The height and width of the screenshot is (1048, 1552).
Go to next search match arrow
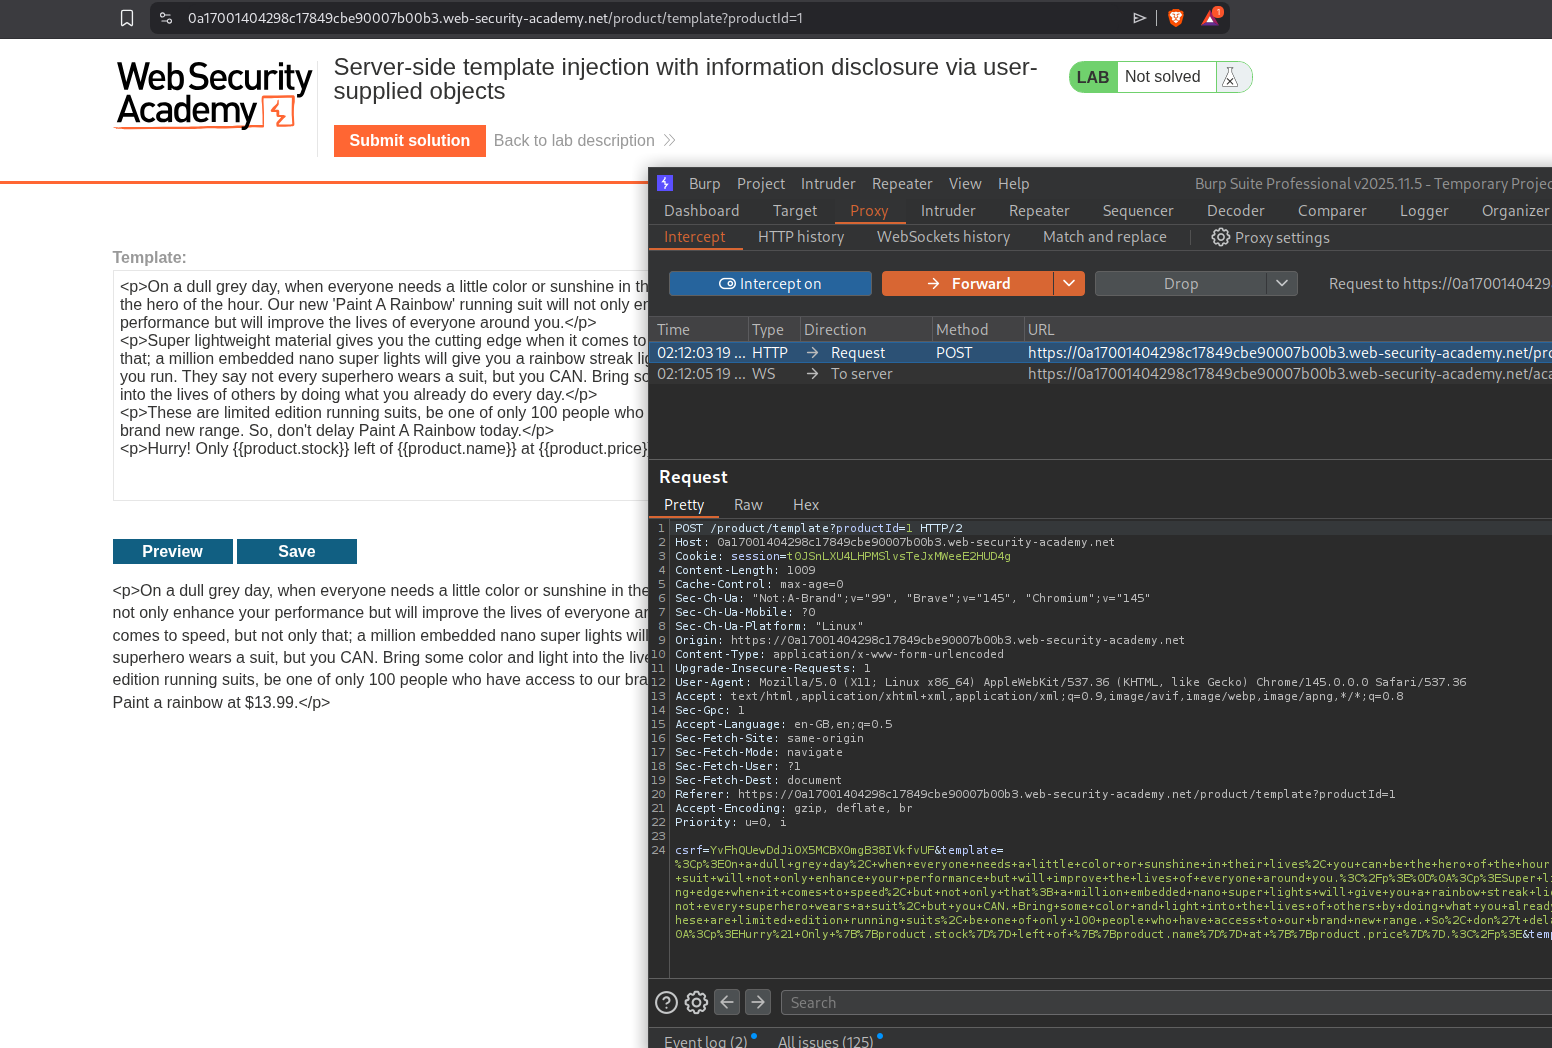click(x=758, y=1001)
